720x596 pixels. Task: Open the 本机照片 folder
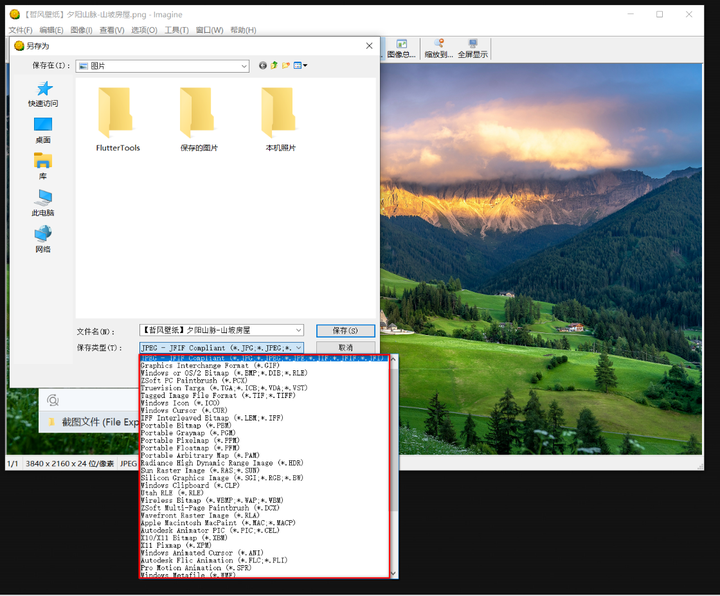coord(281,119)
